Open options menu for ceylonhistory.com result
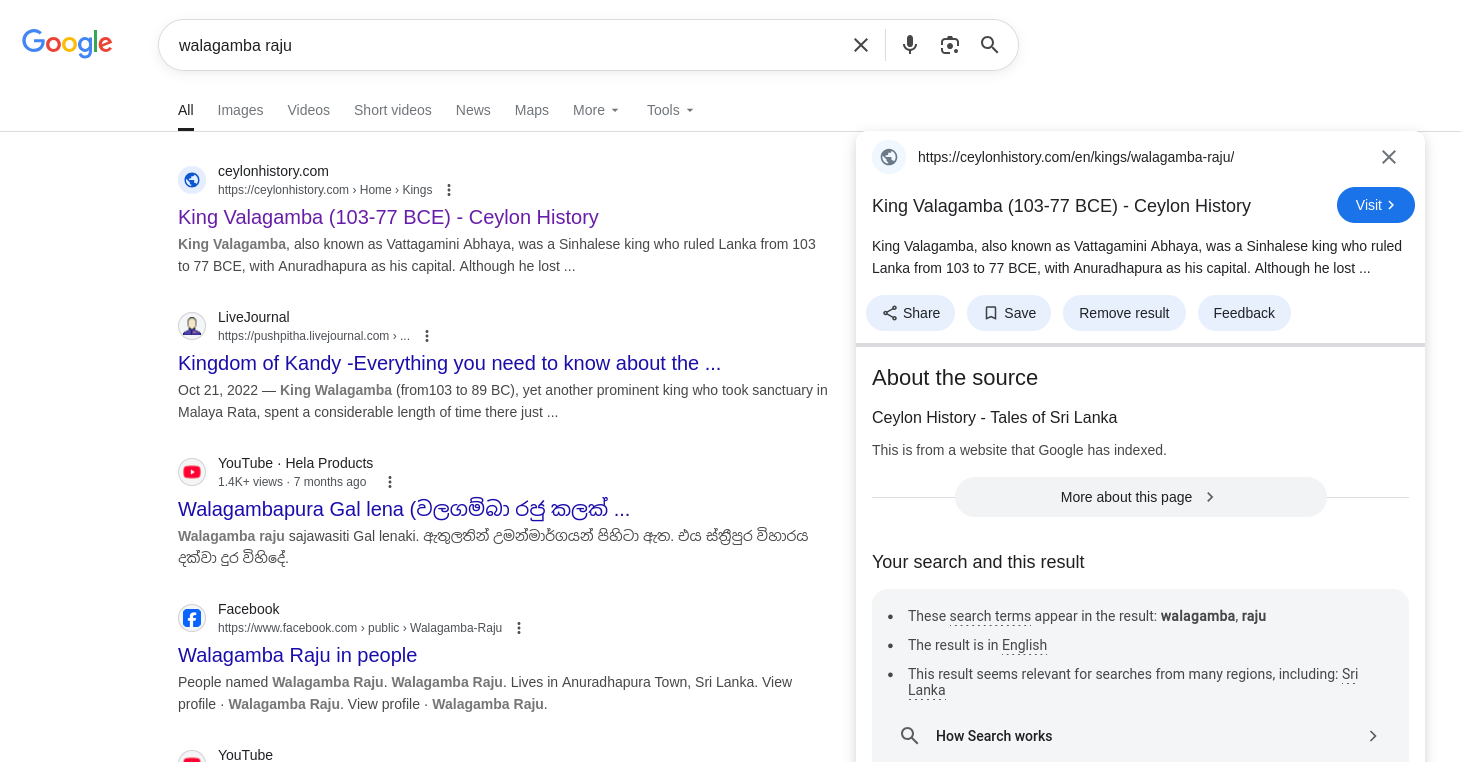This screenshot has width=1461, height=762. click(449, 190)
